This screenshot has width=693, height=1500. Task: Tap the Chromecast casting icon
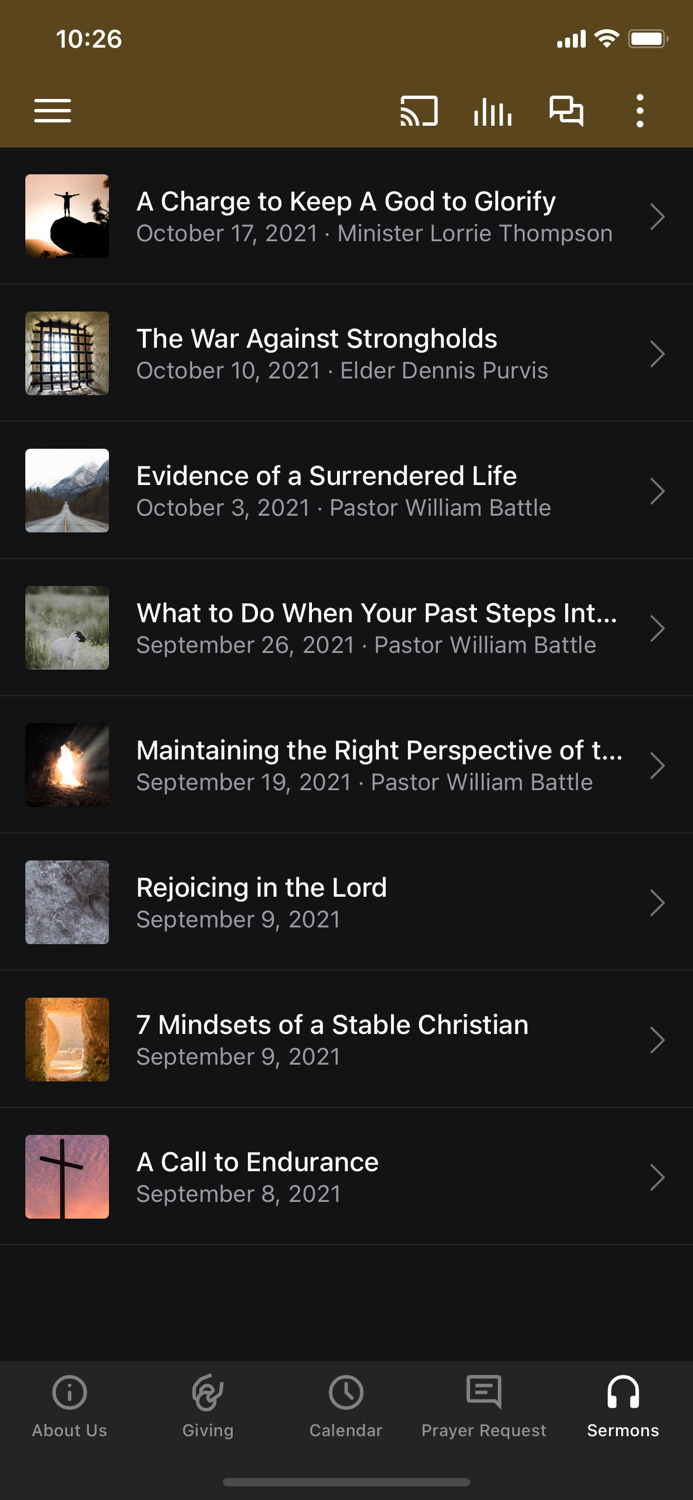pyautogui.click(x=419, y=111)
